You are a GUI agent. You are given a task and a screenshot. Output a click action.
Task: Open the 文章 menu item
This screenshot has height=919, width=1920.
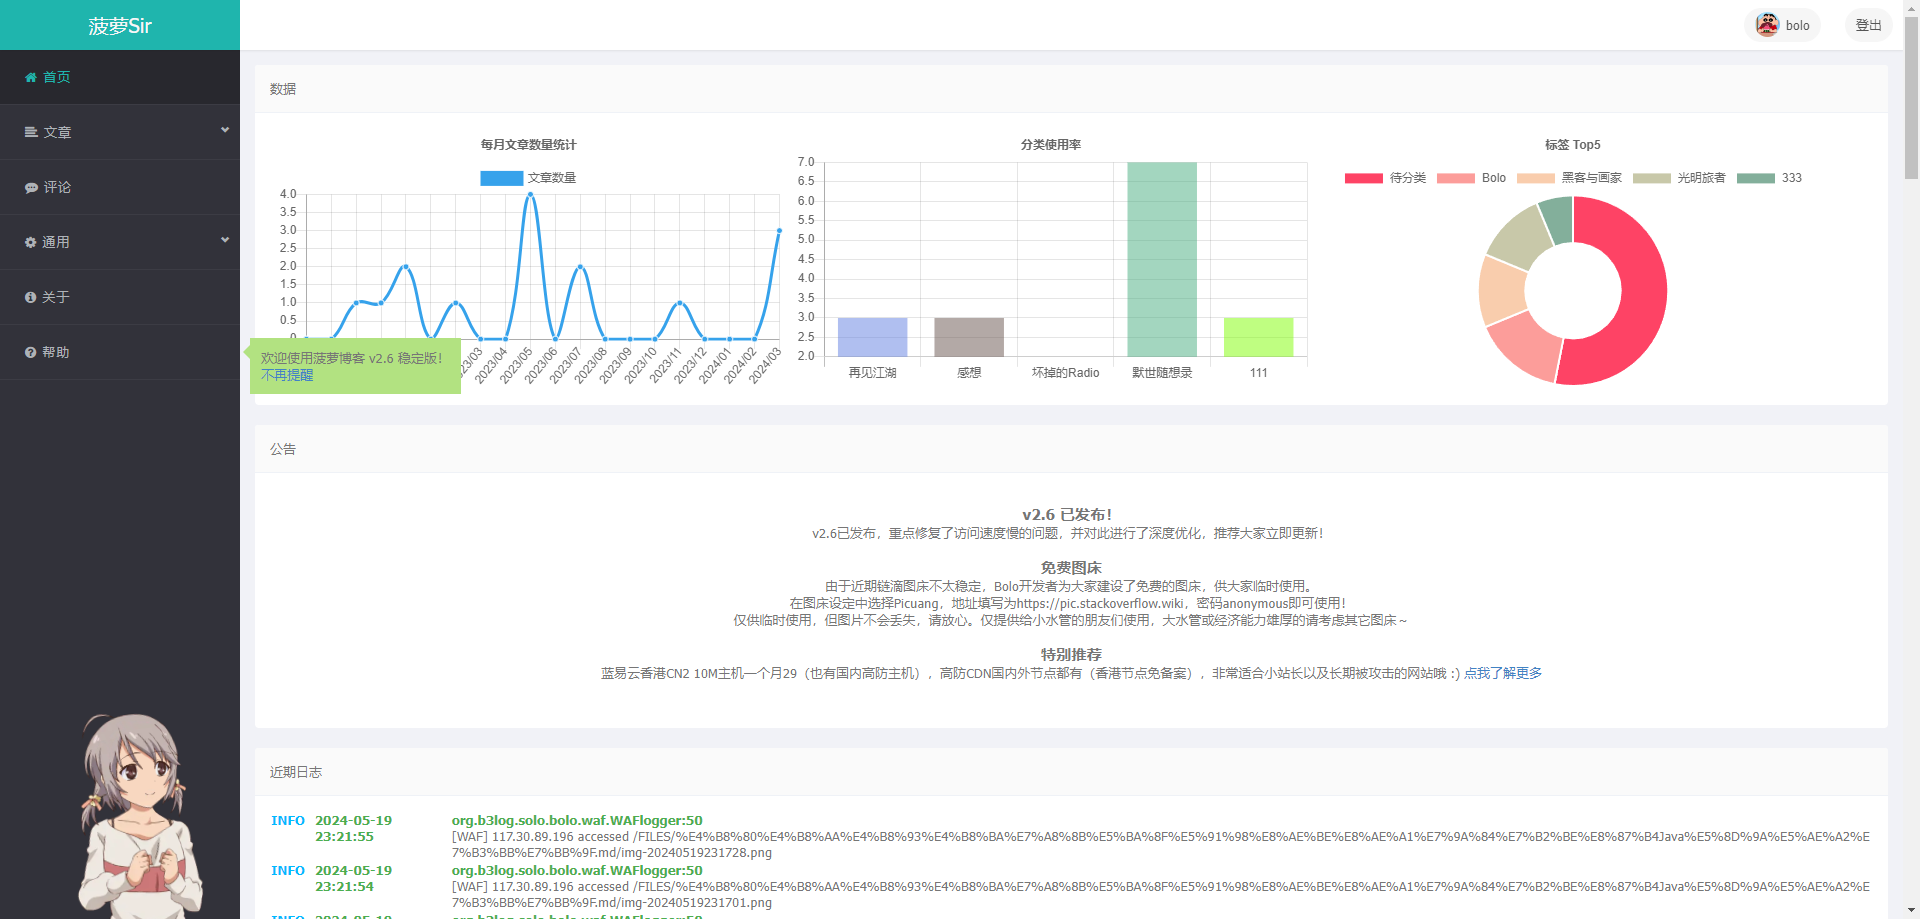[x=120, y=132]
